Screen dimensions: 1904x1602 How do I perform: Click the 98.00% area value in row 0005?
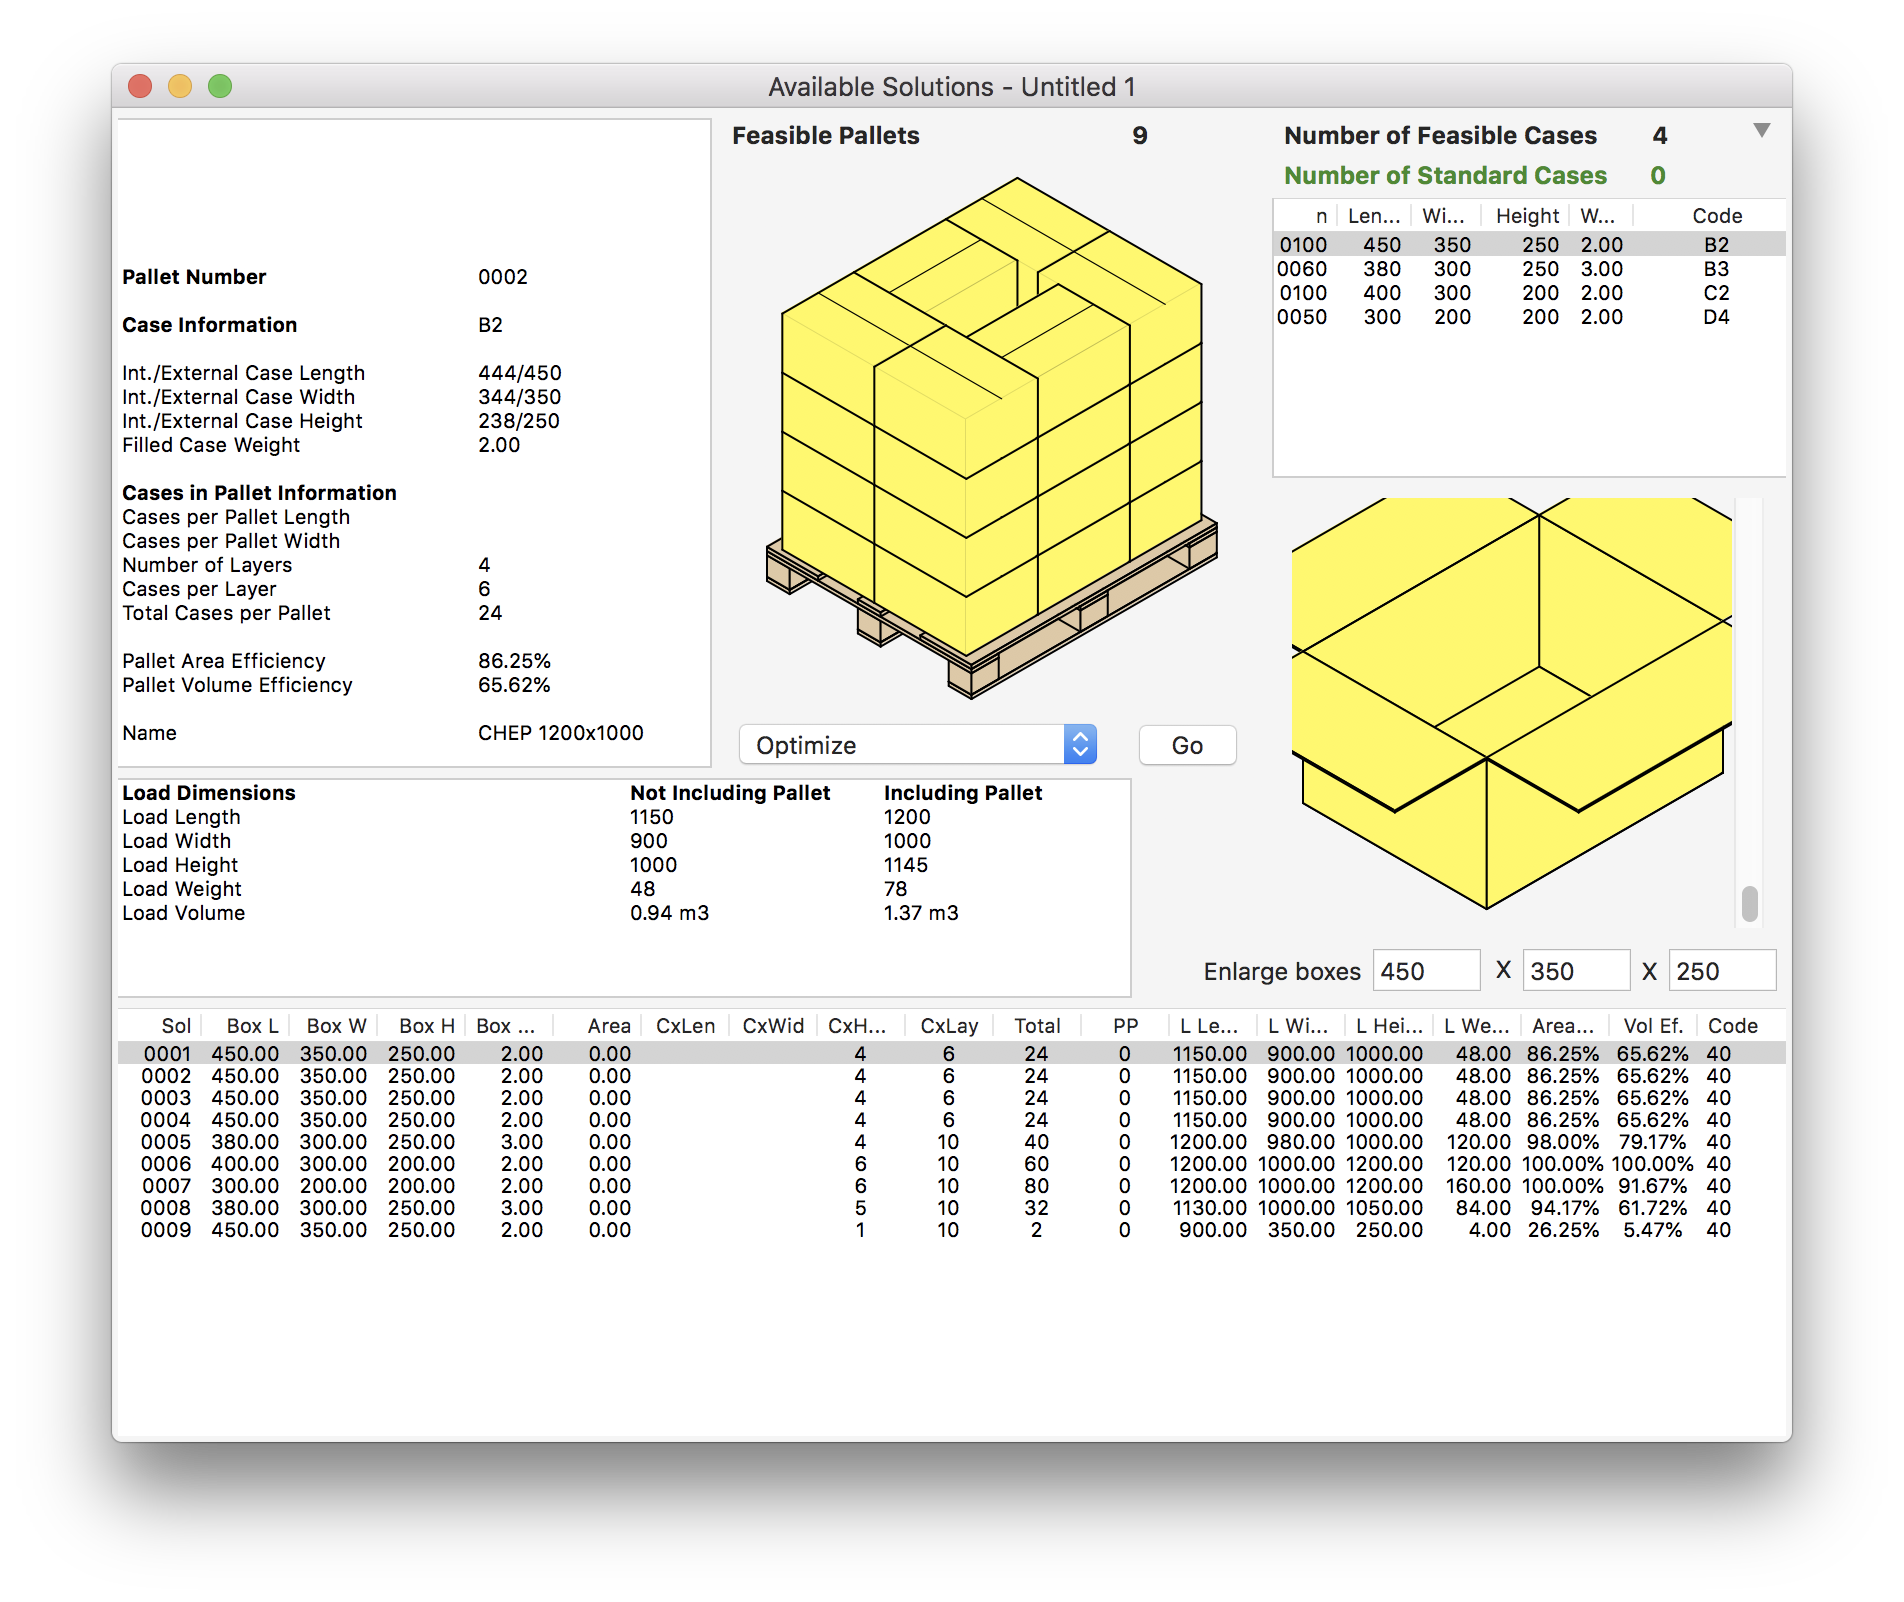coord(1562,1142)
